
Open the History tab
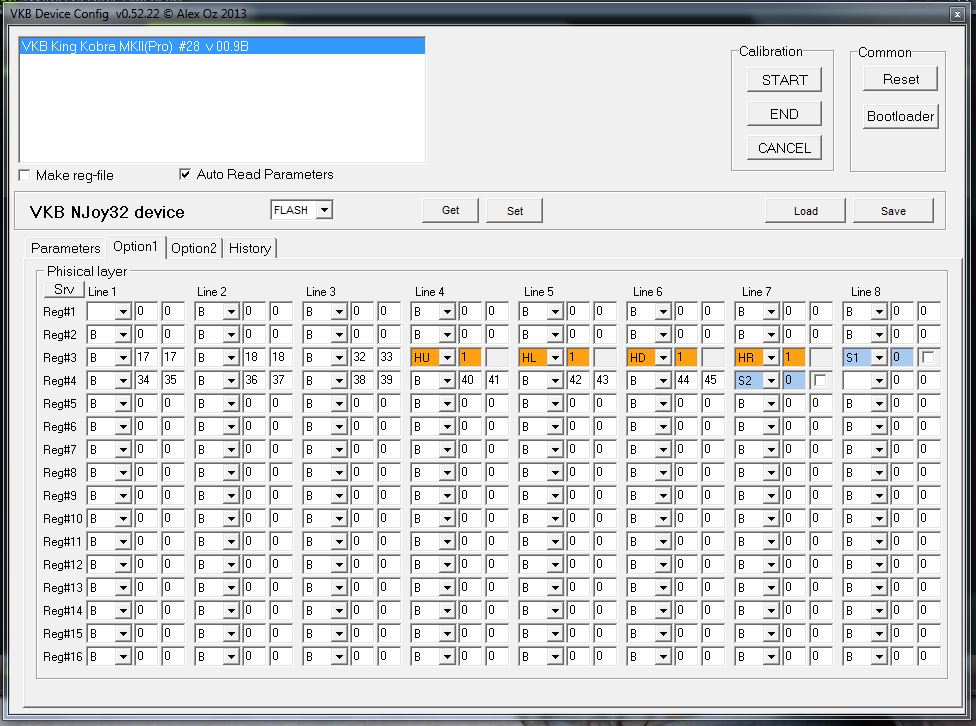pos(250,248)
